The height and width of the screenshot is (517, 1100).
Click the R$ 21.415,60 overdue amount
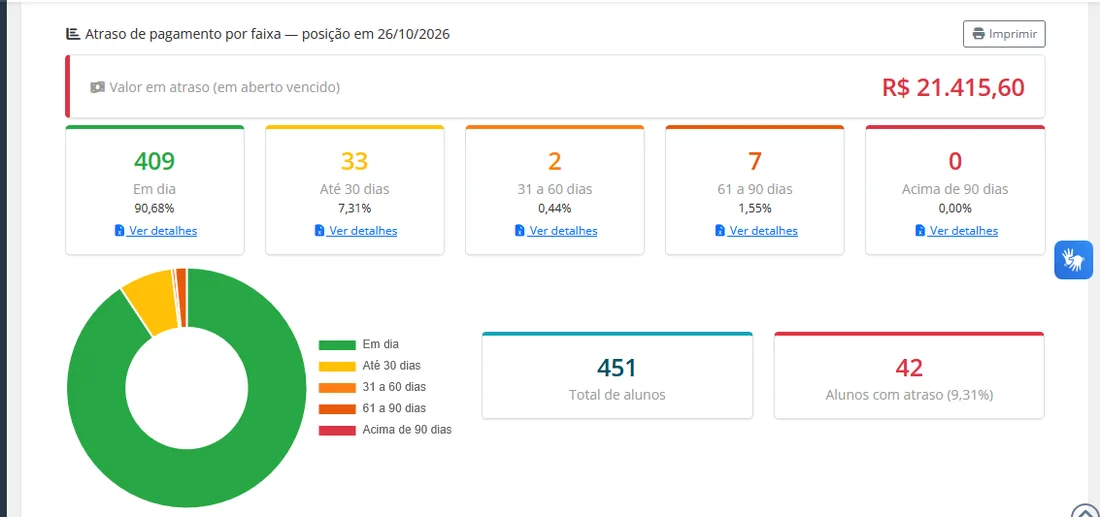(x=953, y=88)
